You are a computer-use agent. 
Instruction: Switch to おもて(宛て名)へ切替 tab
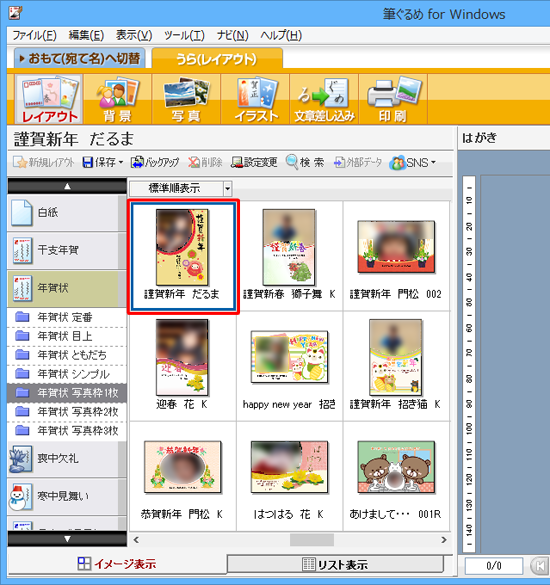coord(80,59)
